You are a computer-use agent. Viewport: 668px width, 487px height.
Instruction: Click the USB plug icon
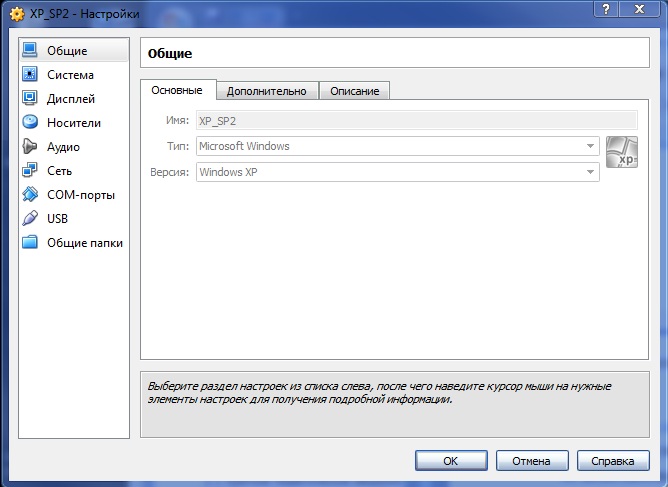tap(30, 218)
